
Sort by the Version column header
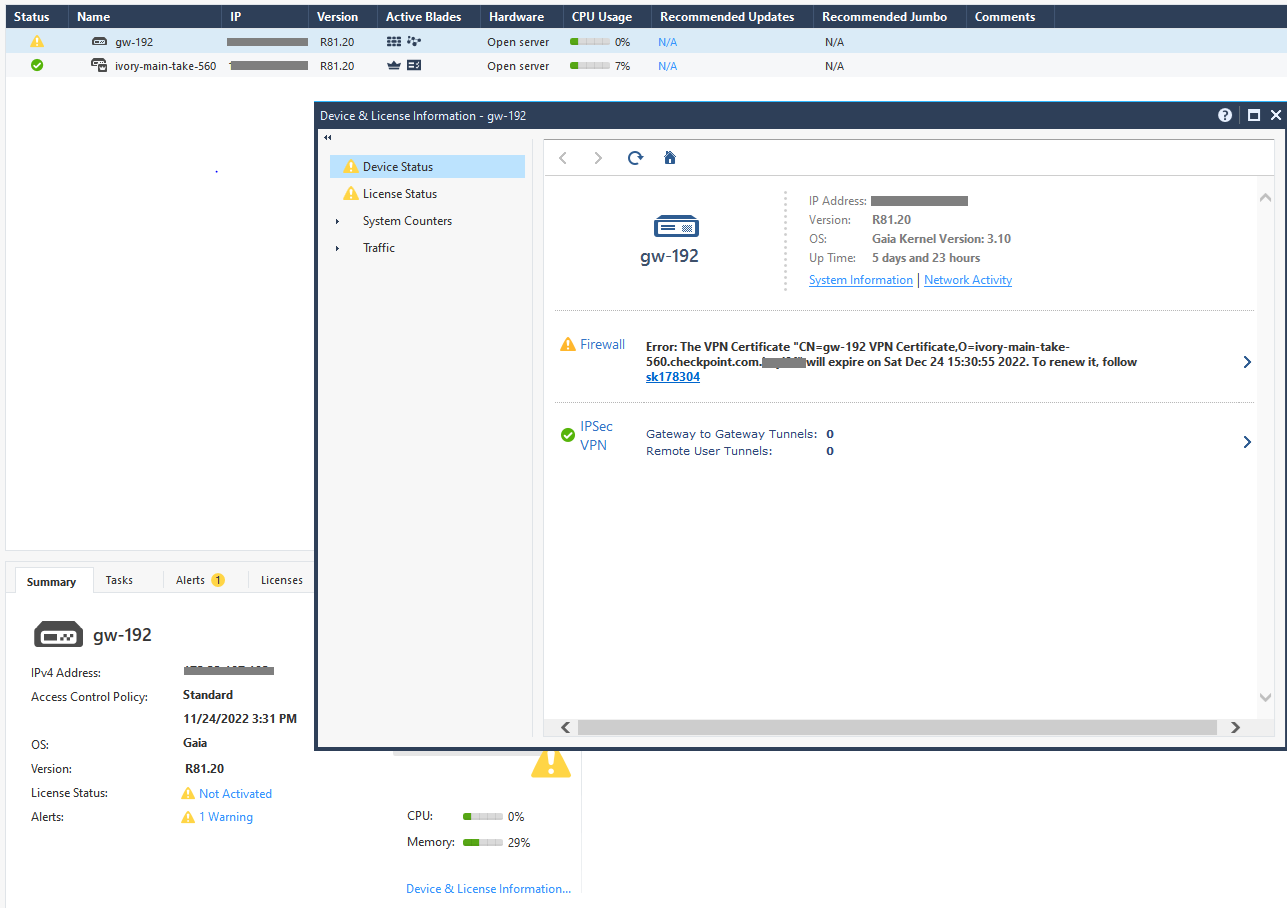click(x=343, y=17)
